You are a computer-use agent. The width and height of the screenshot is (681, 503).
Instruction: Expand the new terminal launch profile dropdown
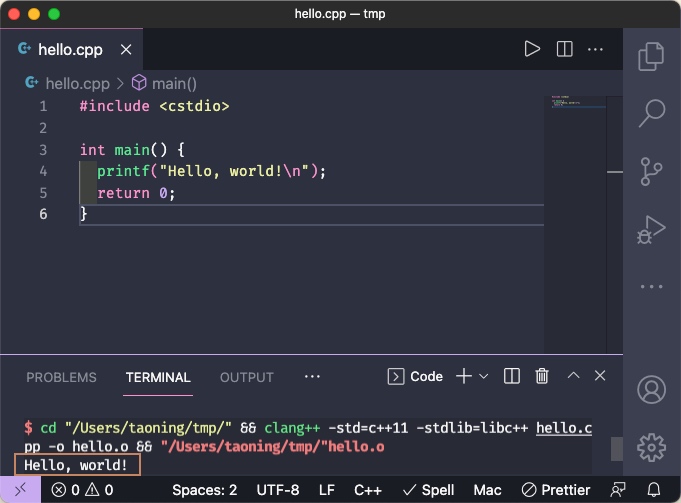coord(484,376)
